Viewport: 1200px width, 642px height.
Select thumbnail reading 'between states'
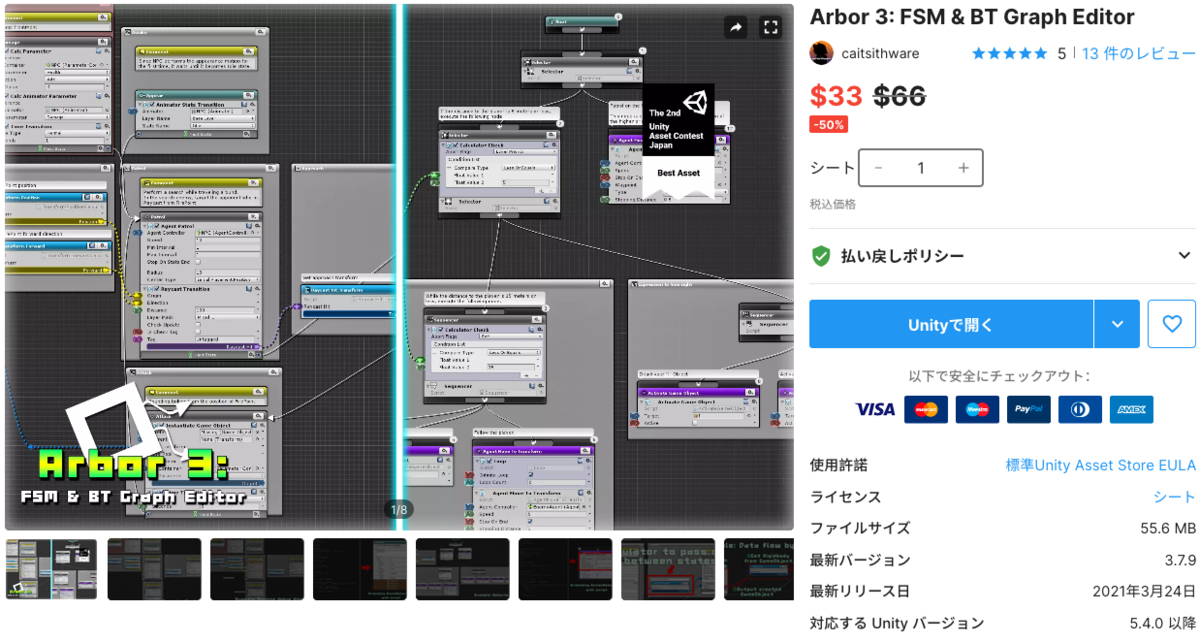point(667,570)
